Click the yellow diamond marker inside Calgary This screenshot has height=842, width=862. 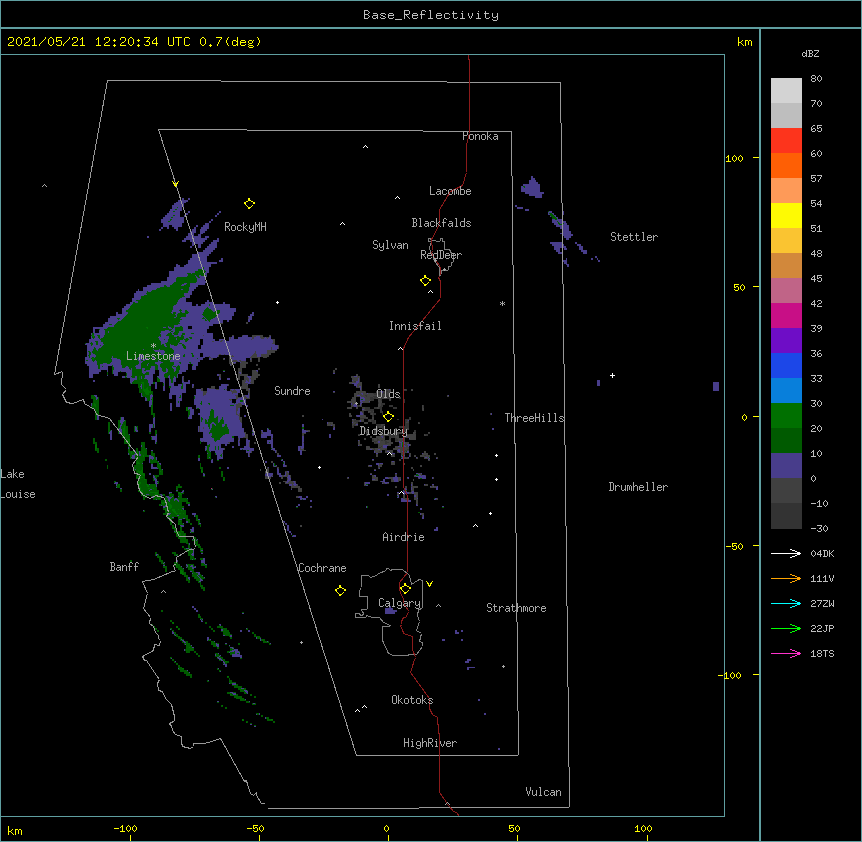[x=405, y=589]
